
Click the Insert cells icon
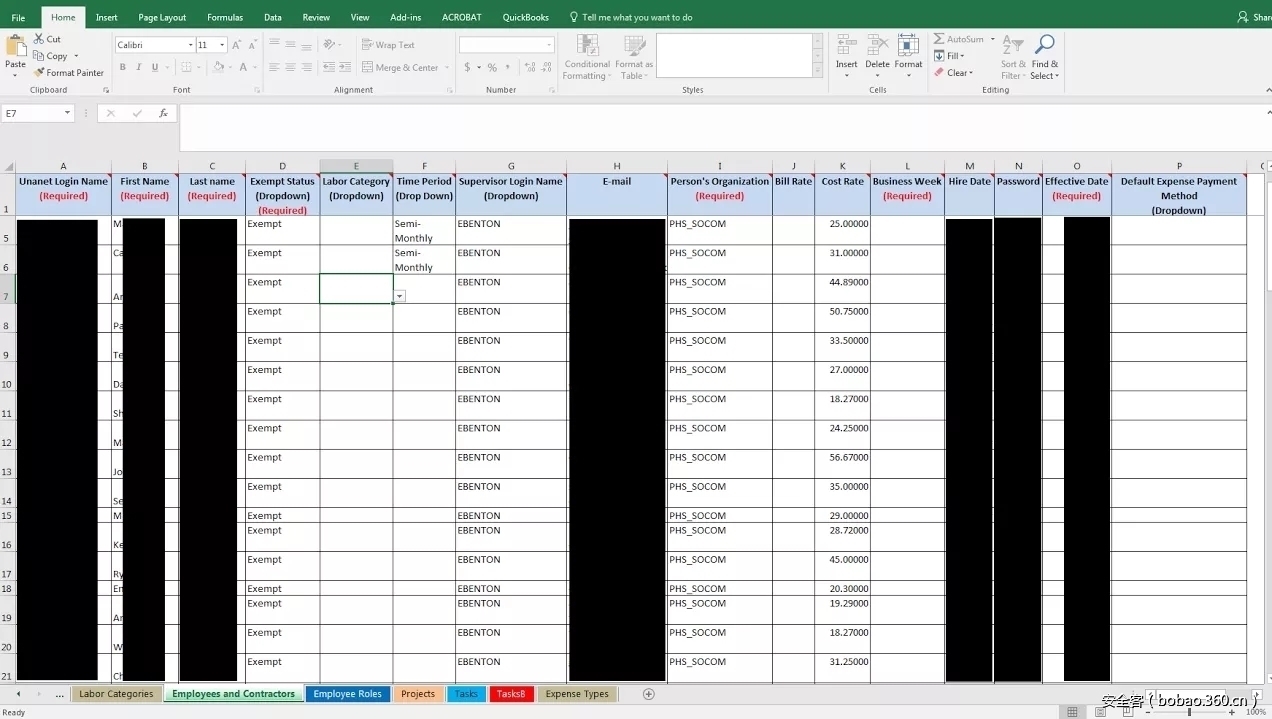pyautogui.click(x=846, y=46)
